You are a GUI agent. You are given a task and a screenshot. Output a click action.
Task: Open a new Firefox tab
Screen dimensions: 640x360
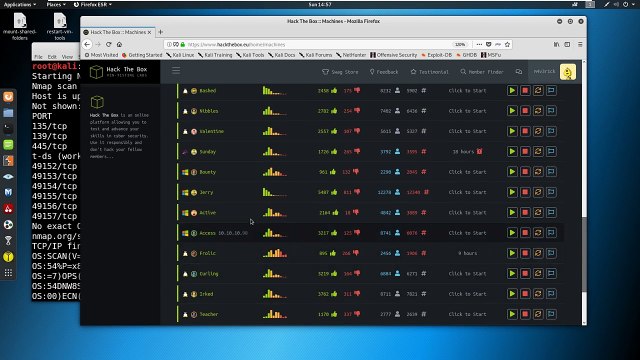(160, 32)
